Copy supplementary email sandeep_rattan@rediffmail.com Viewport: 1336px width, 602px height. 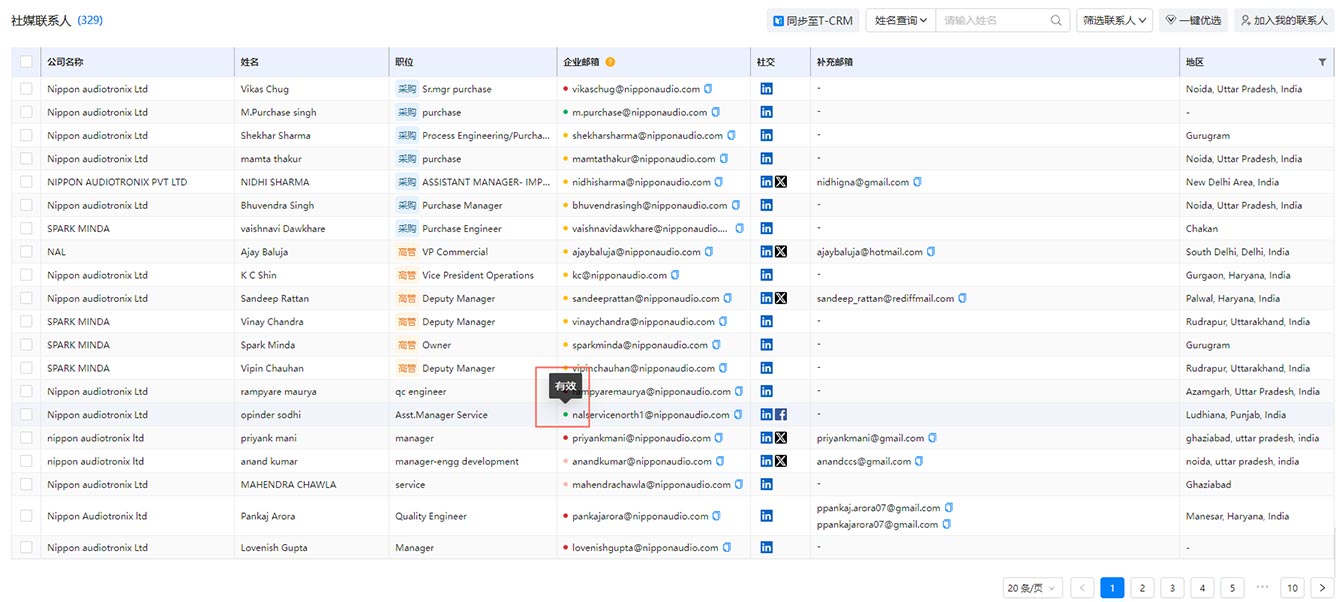[962, 298]
